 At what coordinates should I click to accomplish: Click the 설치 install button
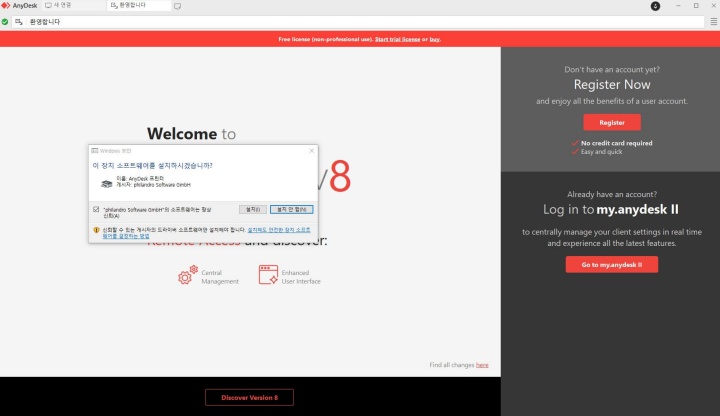(x=253, y=209)
